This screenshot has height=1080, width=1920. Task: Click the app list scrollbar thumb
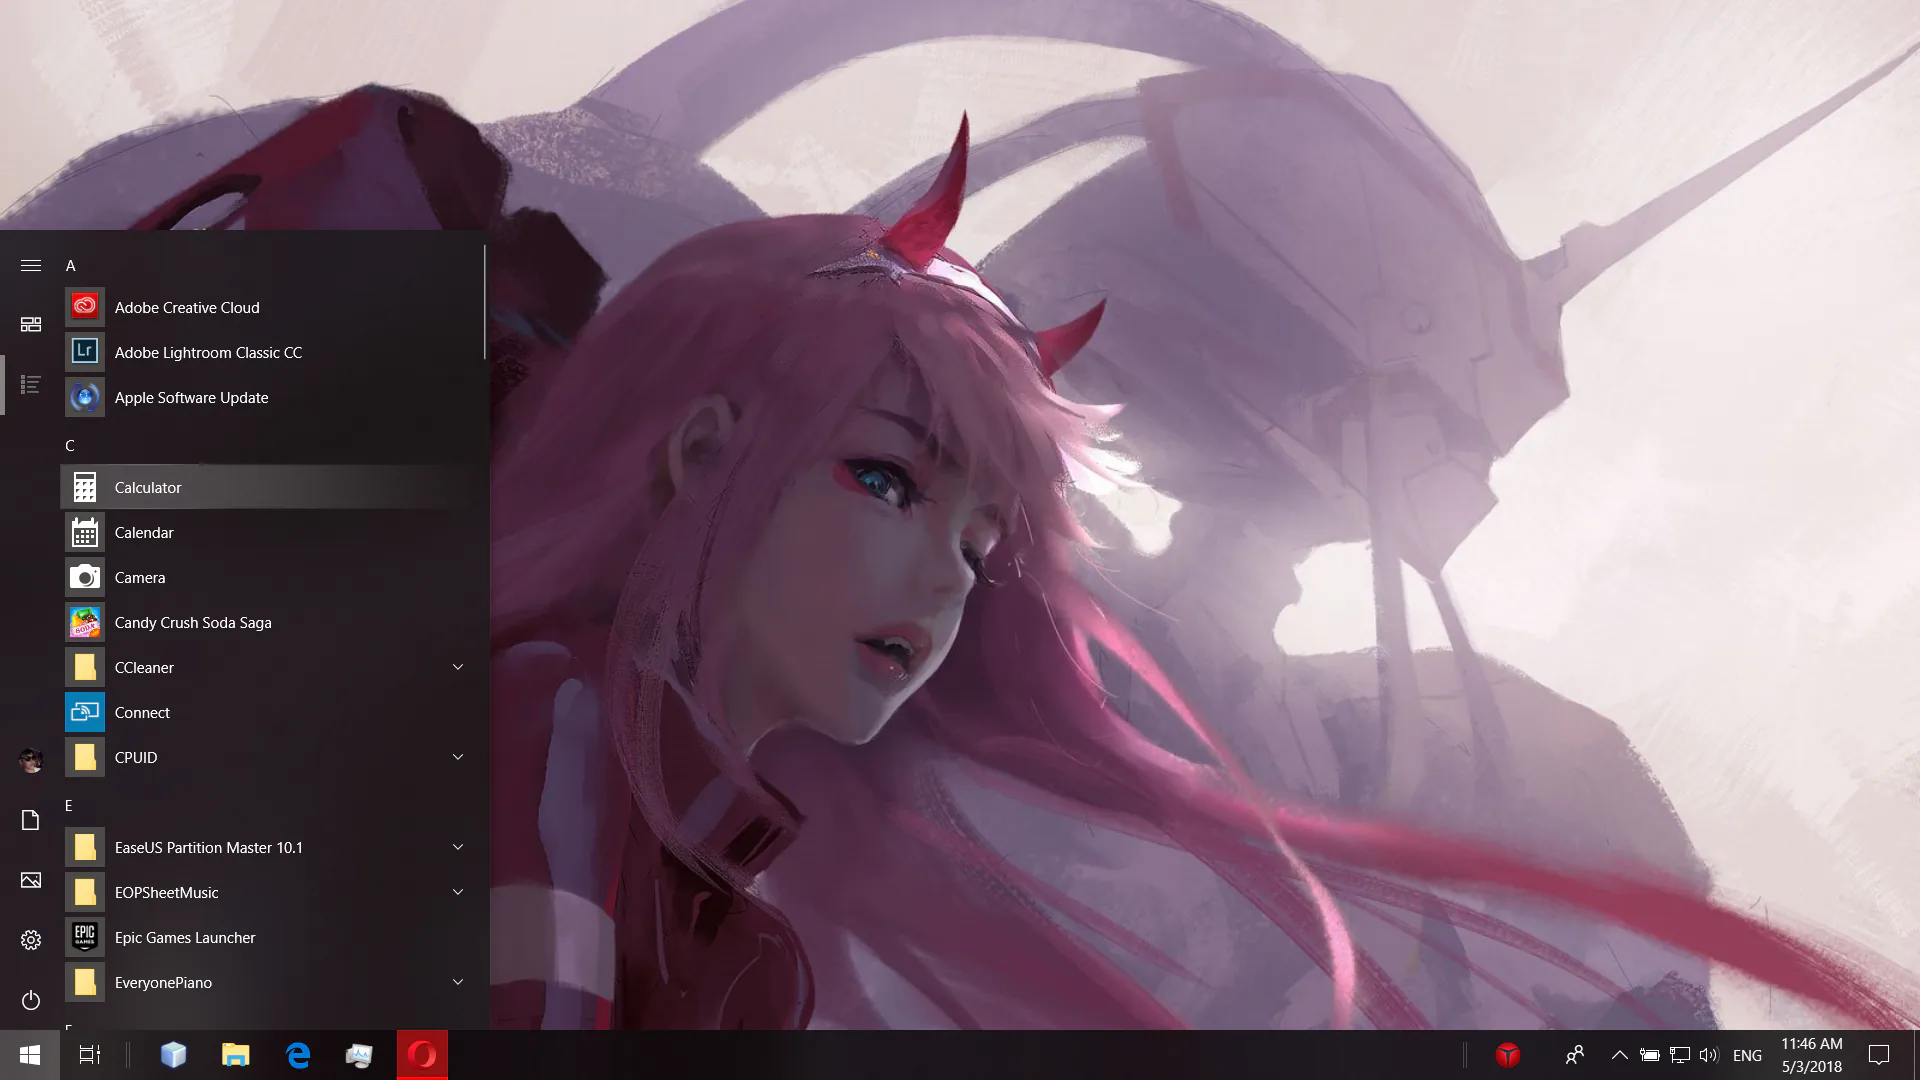485,303
